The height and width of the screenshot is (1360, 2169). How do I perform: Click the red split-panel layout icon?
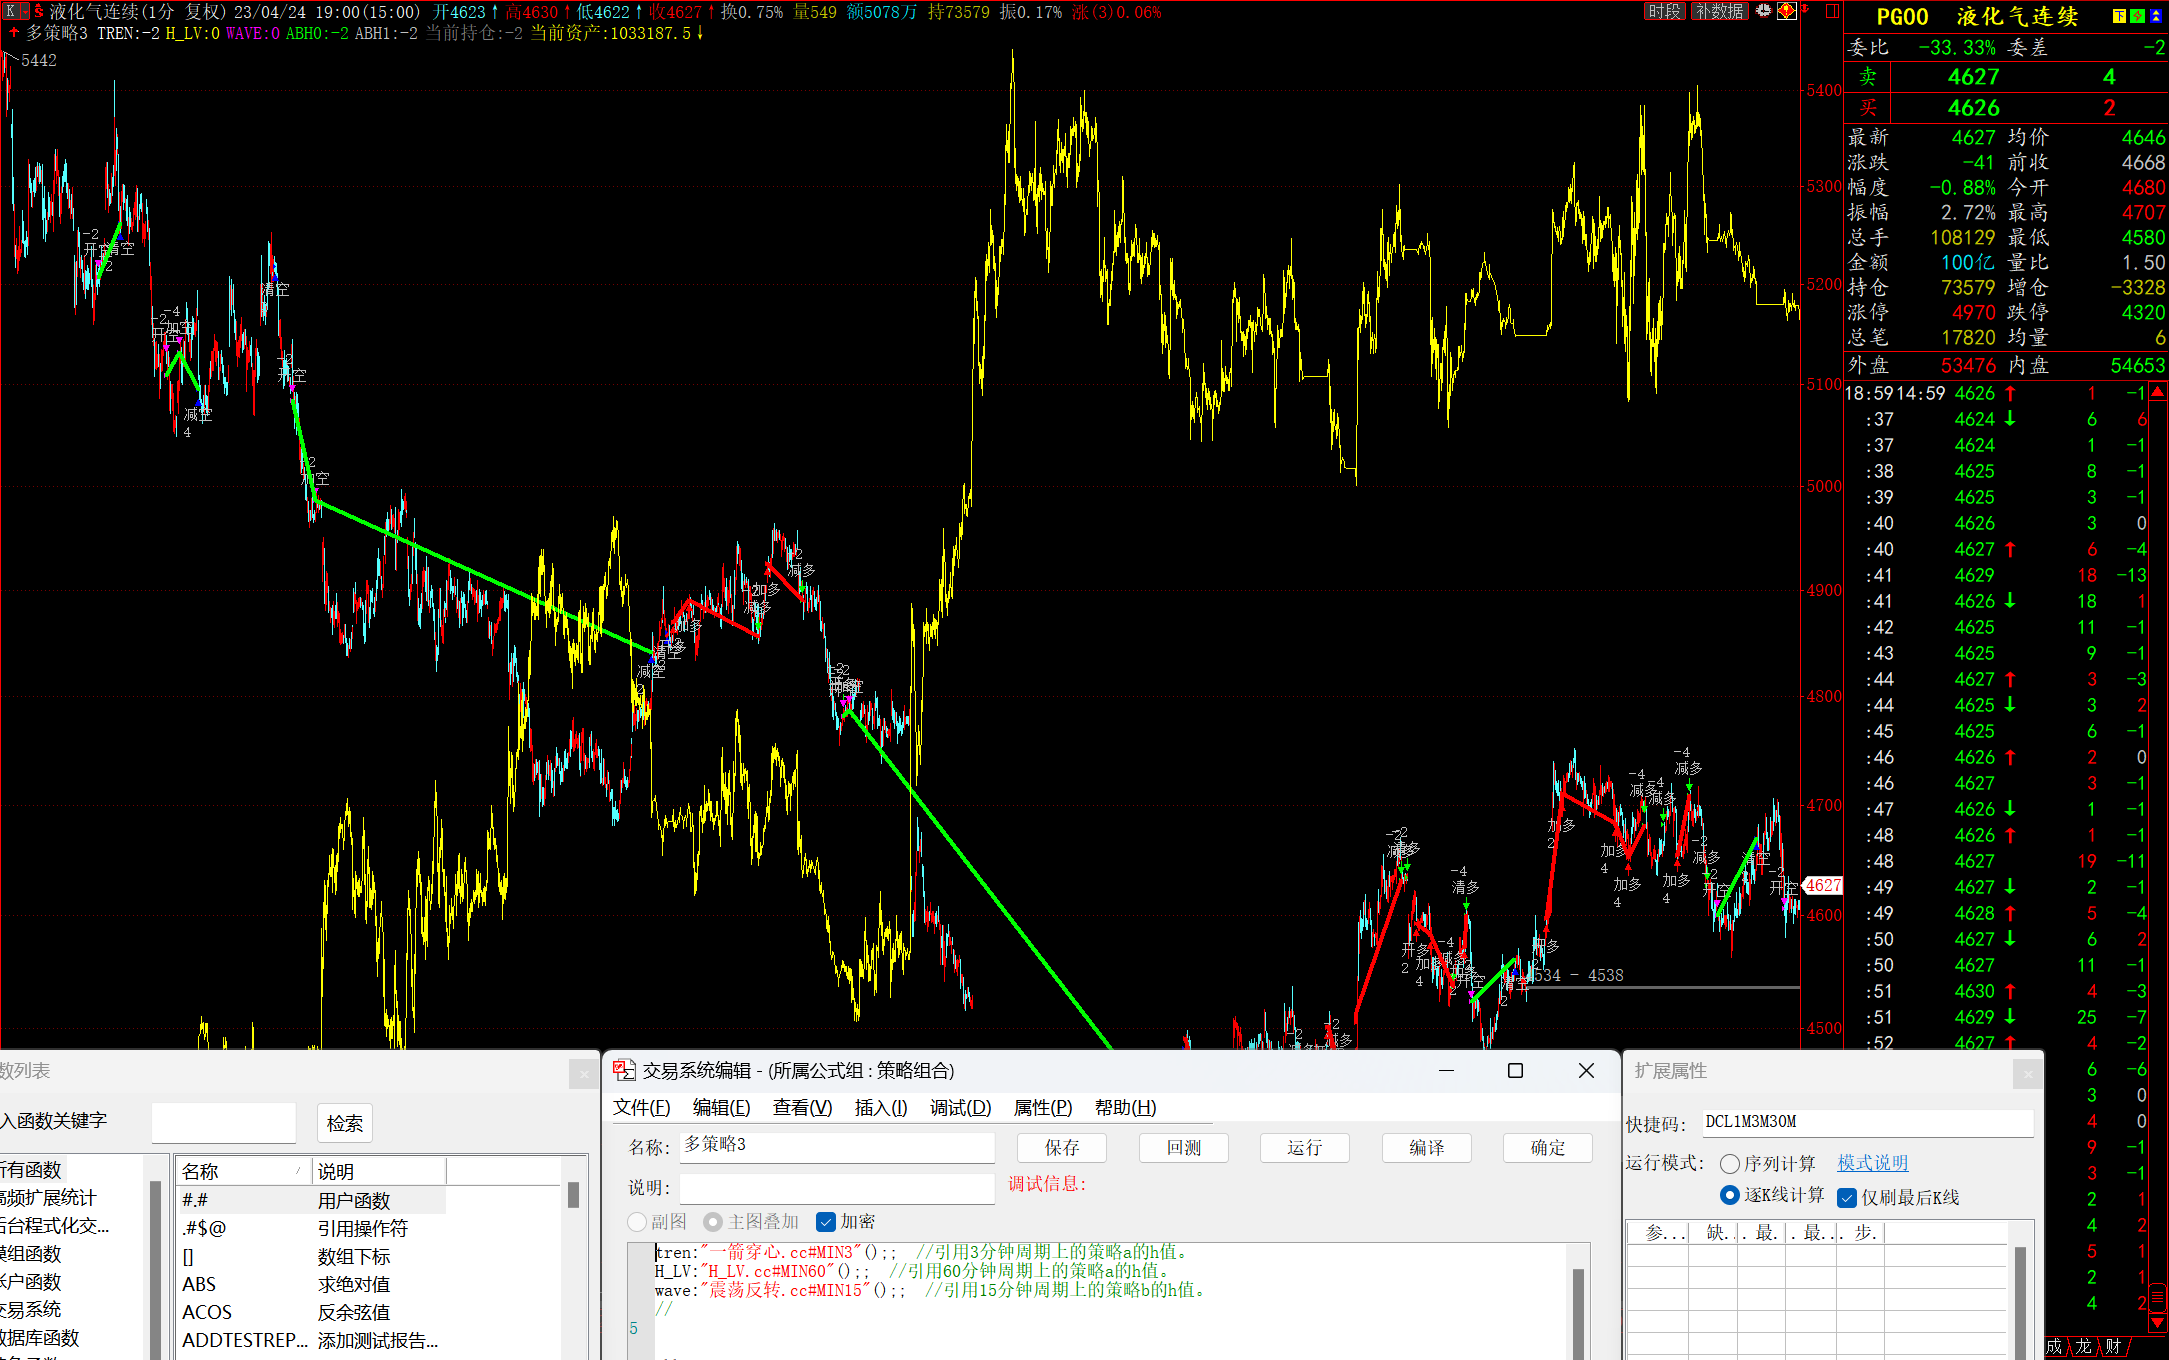tap(1832, 11)
